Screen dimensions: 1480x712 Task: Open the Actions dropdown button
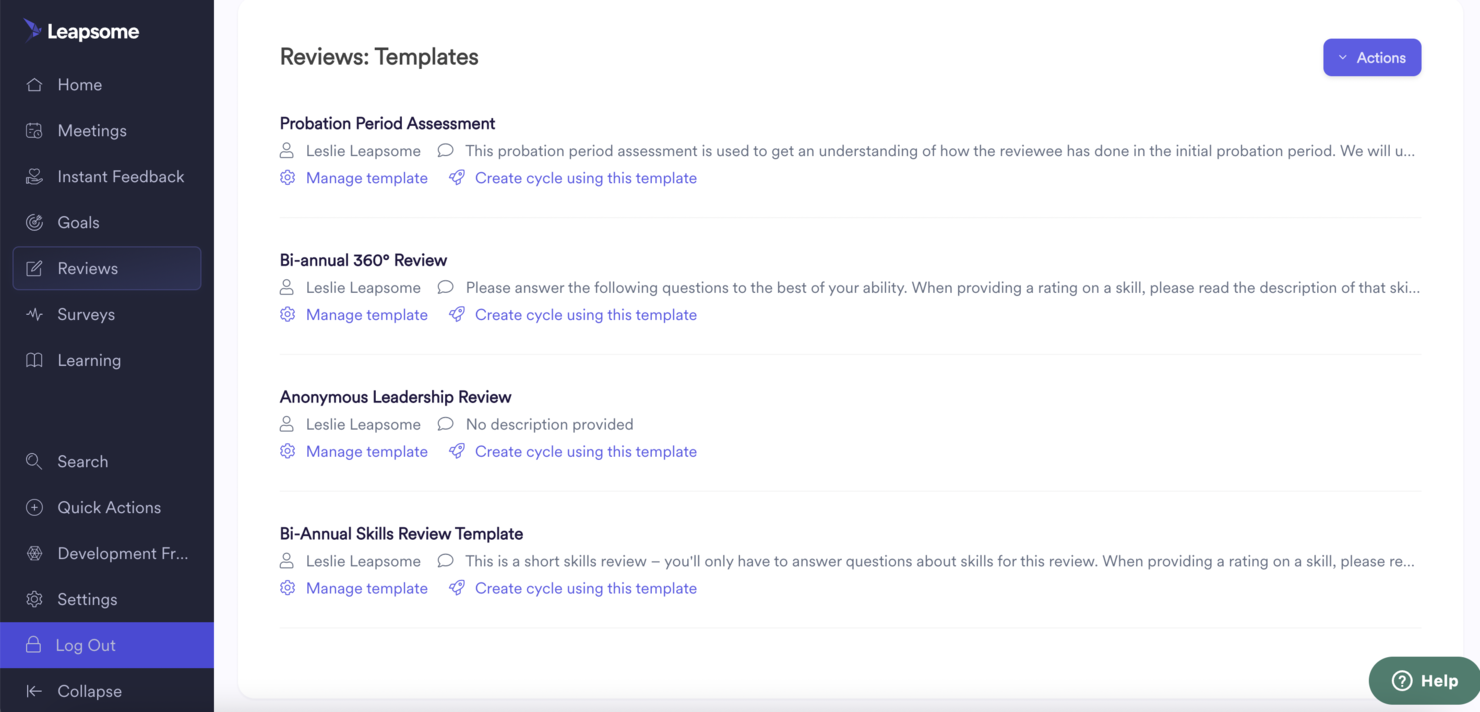[1372, 57]
